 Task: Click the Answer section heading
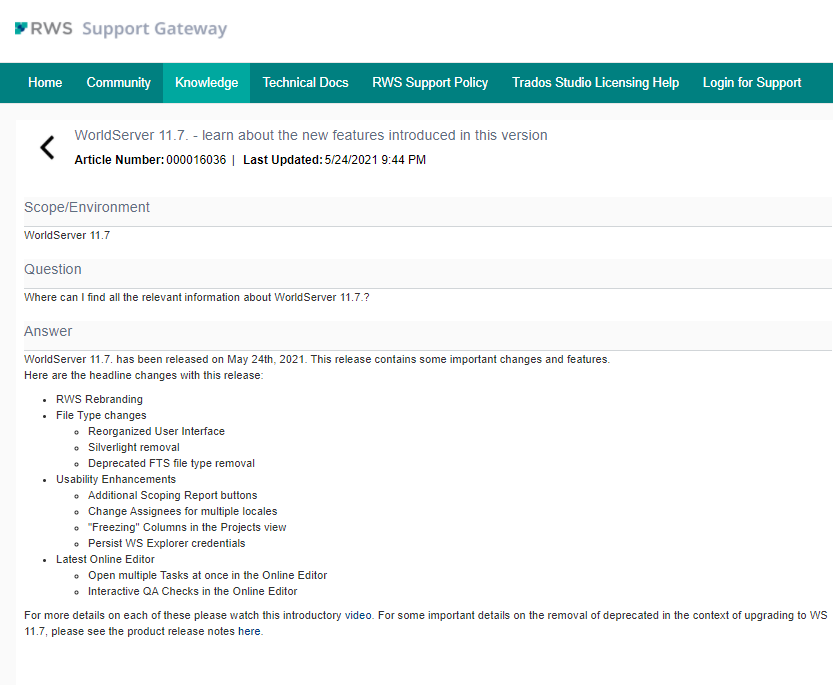48,332
